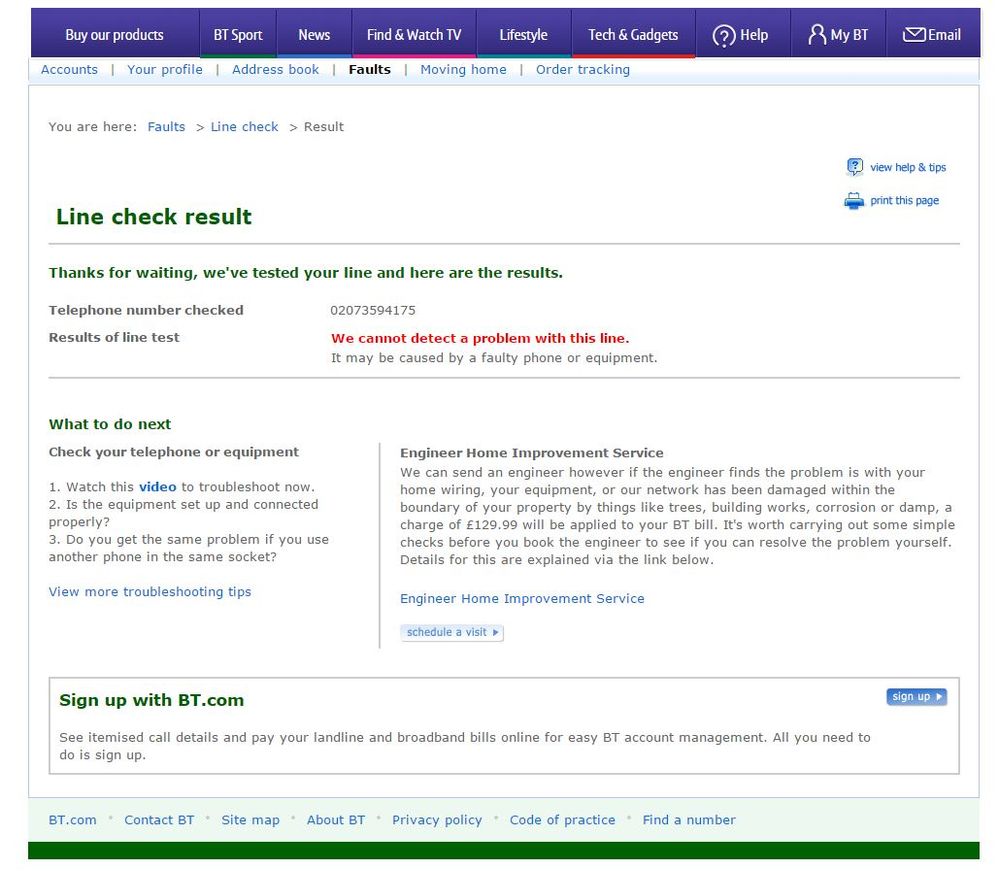
Task: Open Tech & Gadgets section
Action: pyautogui.click(x=633, y=35)
